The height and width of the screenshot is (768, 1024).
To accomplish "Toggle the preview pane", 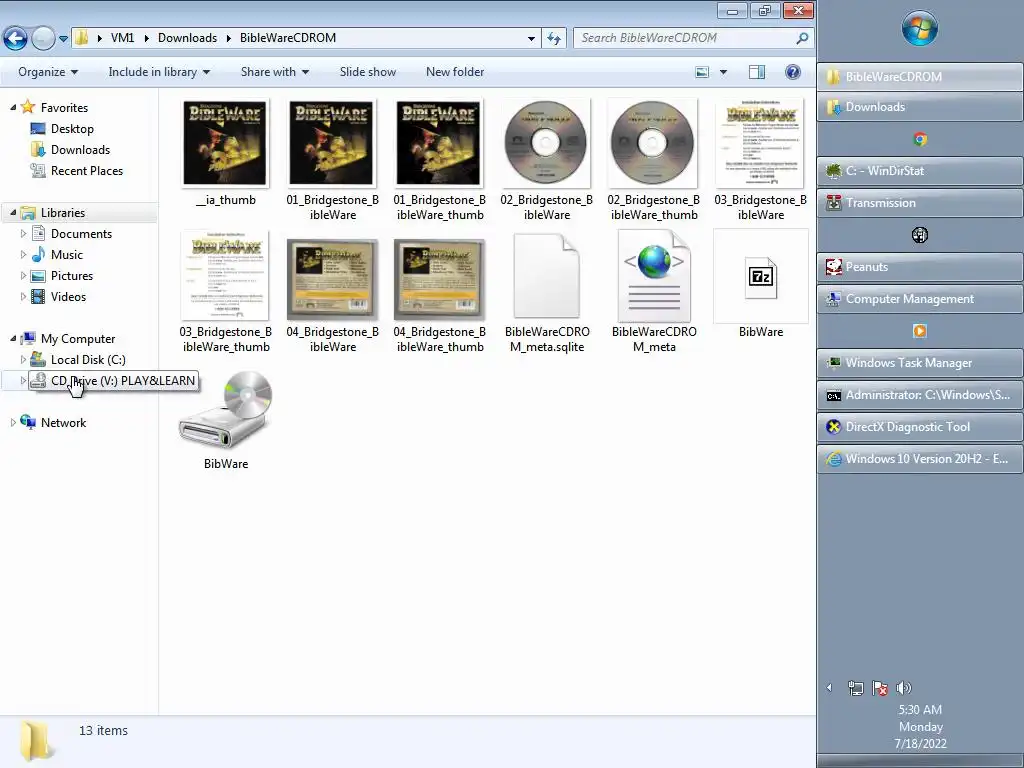I will click(x=757, y=72).
